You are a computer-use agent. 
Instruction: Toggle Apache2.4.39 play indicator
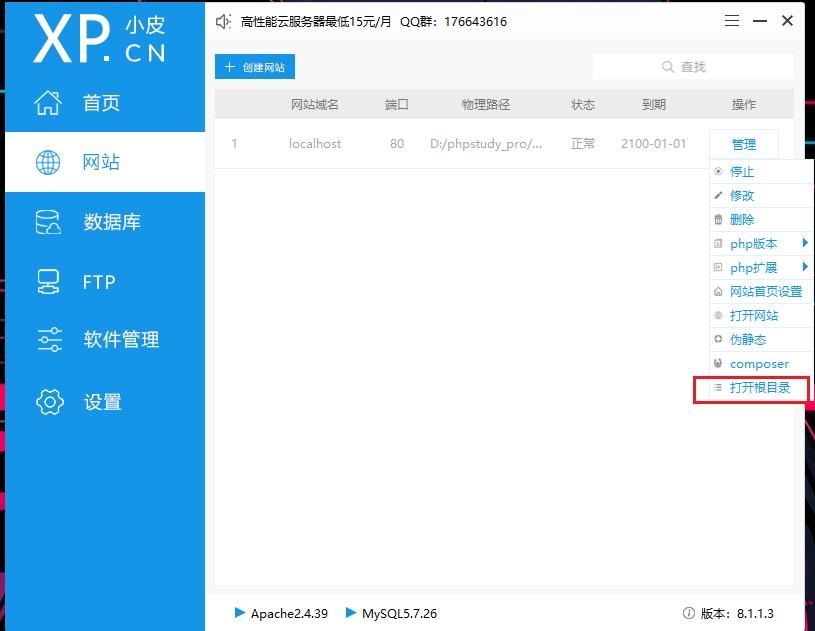tap(239, 612)
